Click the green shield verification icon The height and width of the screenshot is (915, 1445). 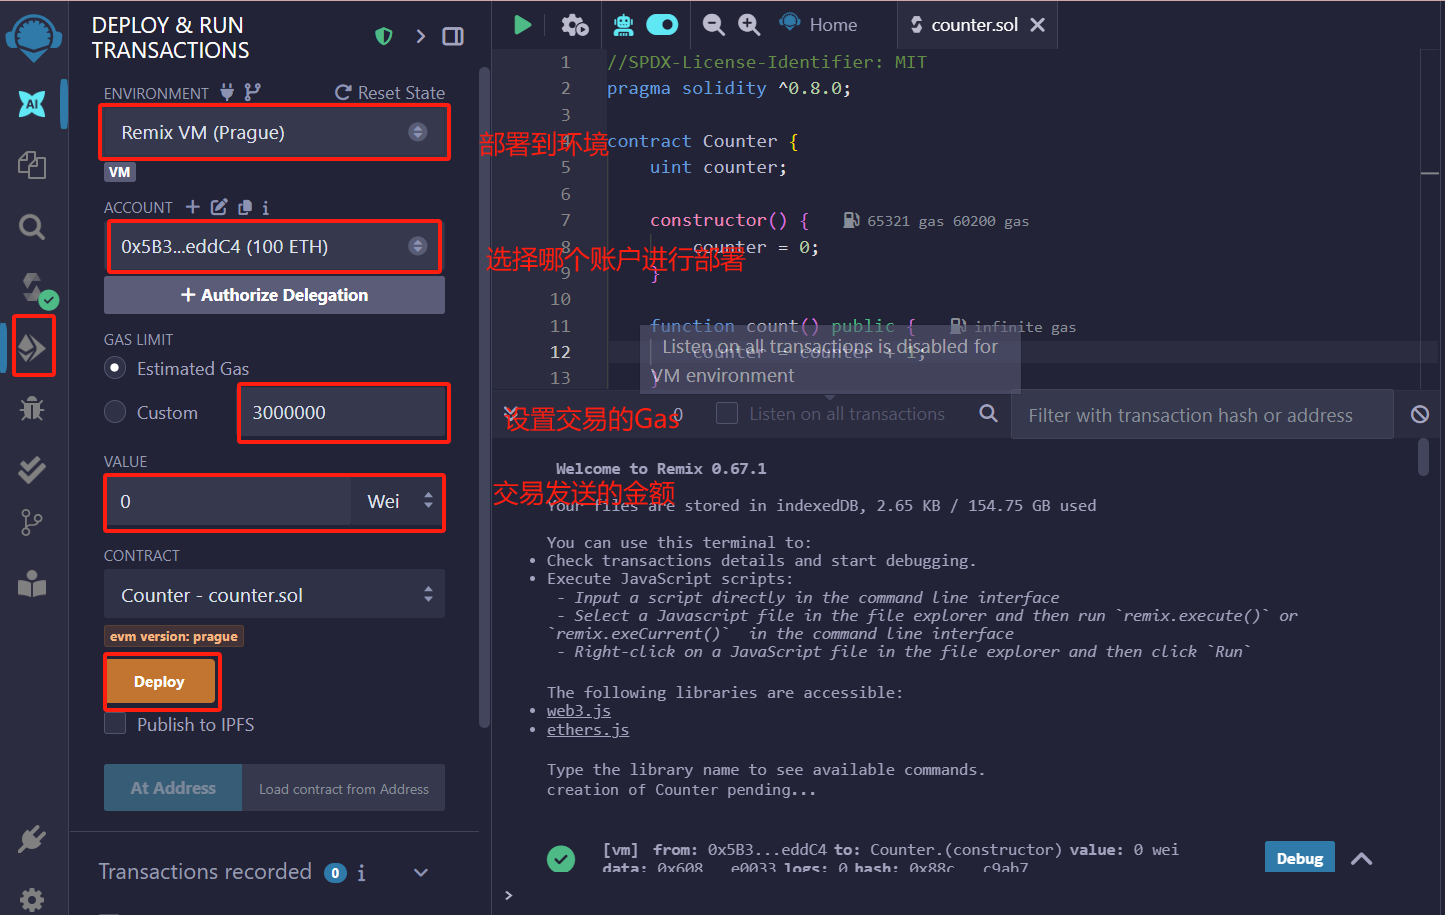tap(383, 37)
